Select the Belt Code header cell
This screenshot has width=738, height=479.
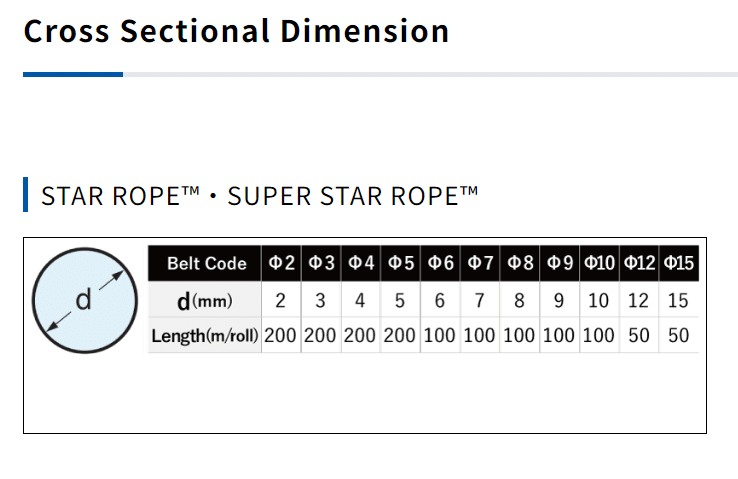206,264
